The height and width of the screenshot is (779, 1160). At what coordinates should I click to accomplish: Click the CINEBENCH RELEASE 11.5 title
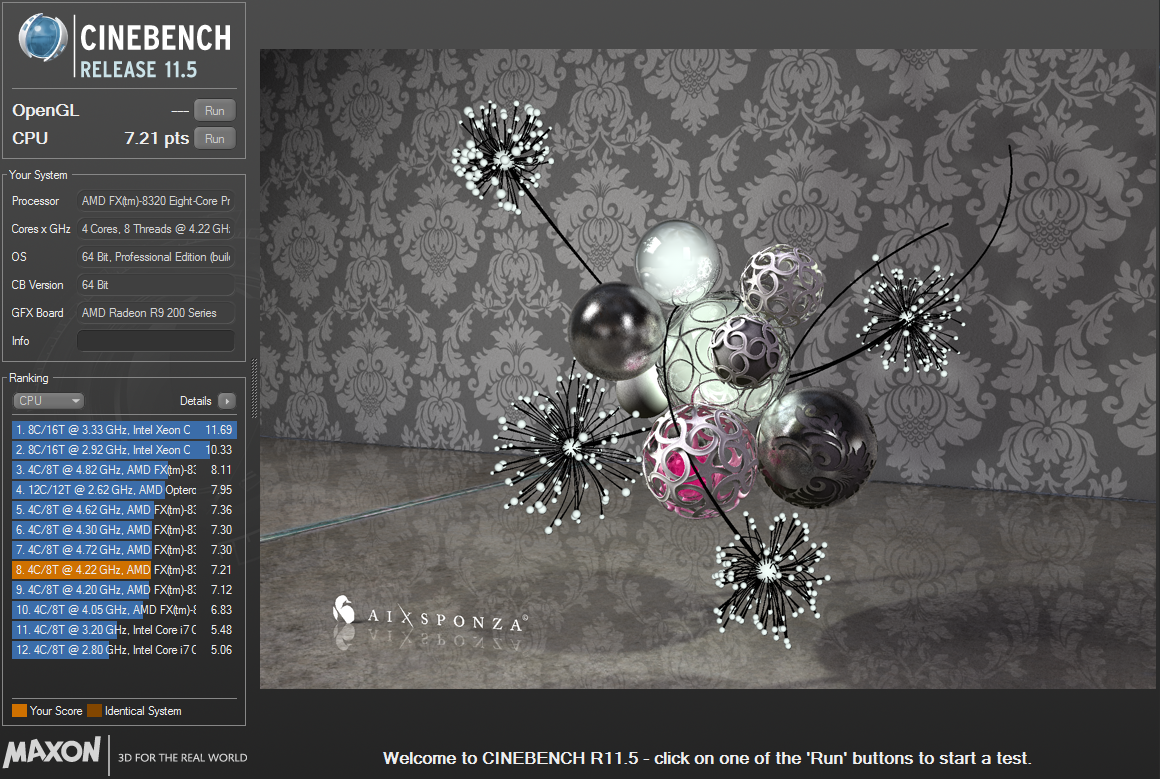(x=155, y=51)
